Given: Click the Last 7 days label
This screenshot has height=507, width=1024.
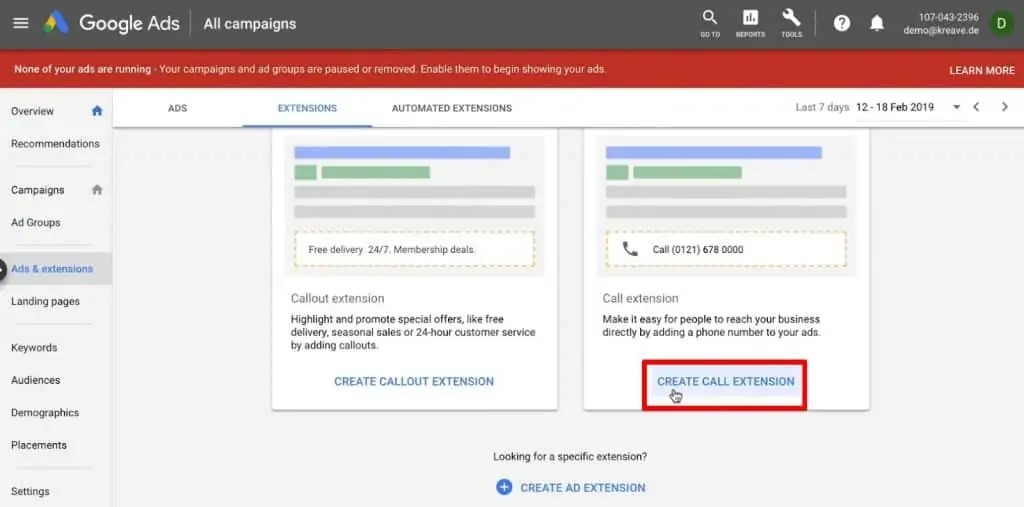Looking at the screenshot, I should (x=822, y=107).
